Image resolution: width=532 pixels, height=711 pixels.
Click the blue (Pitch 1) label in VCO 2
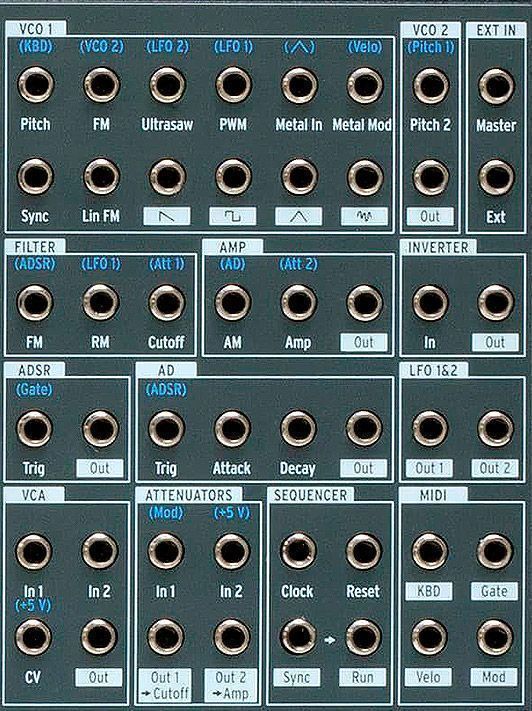click(430, 47)
